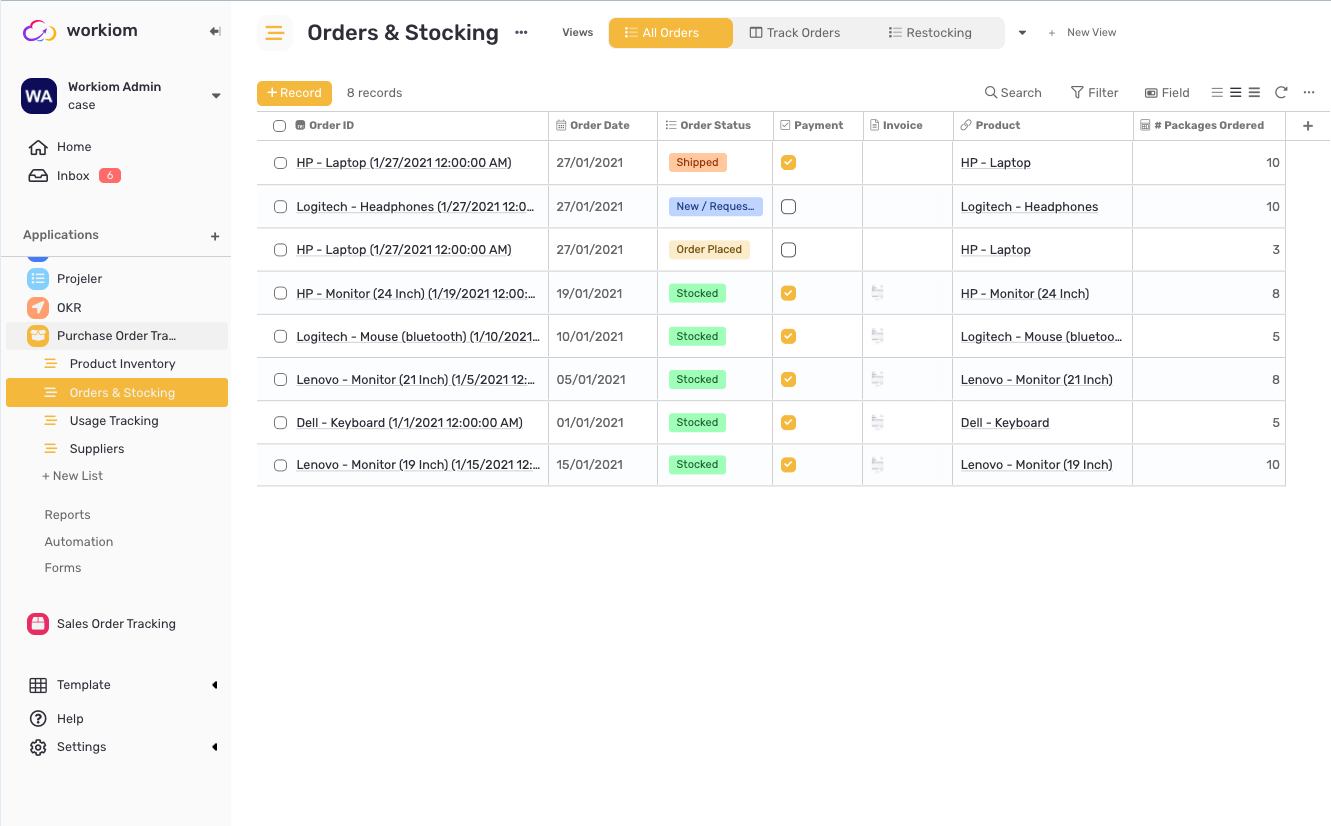Open the Lenovo - Monitor (21 Inch) product link
Viewport: 1331px width, 826px height.
tap(1036, 380)
